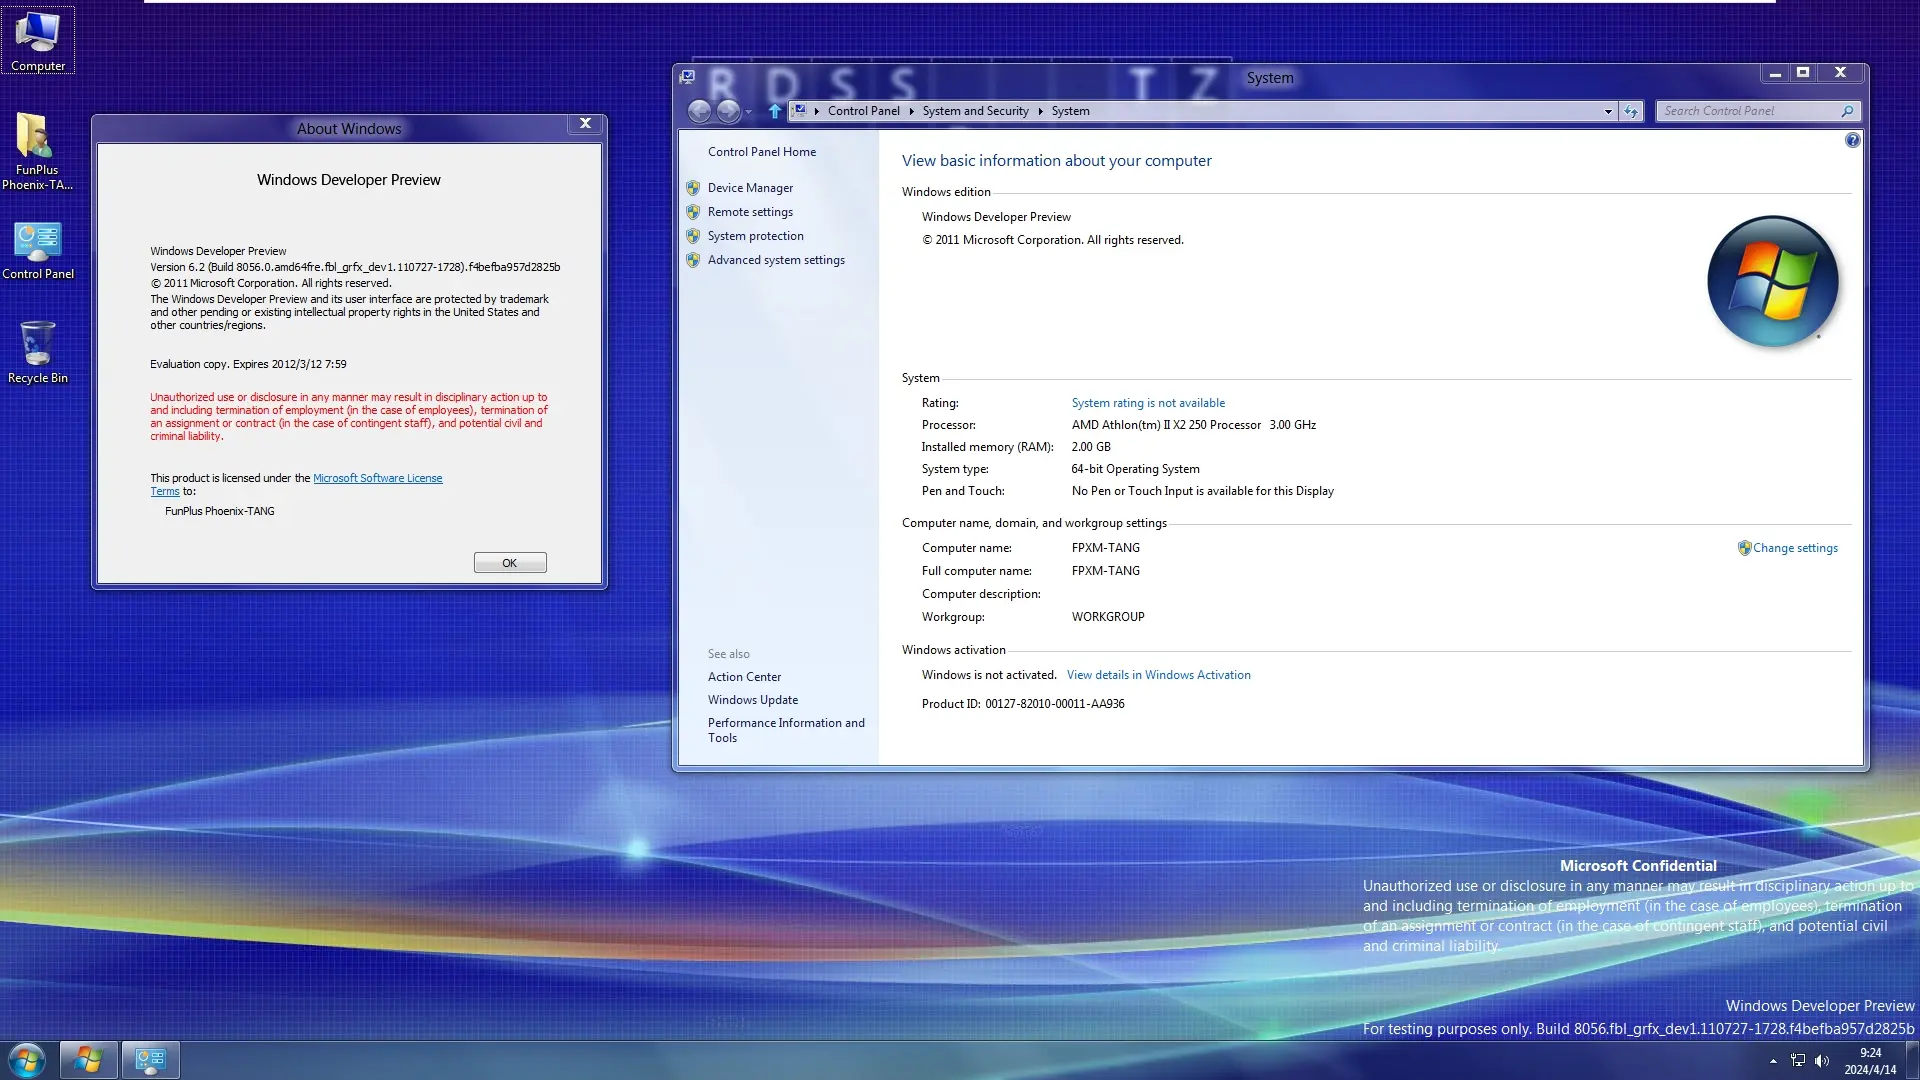
Task: Open System protection link
Action: coord(755,236)
